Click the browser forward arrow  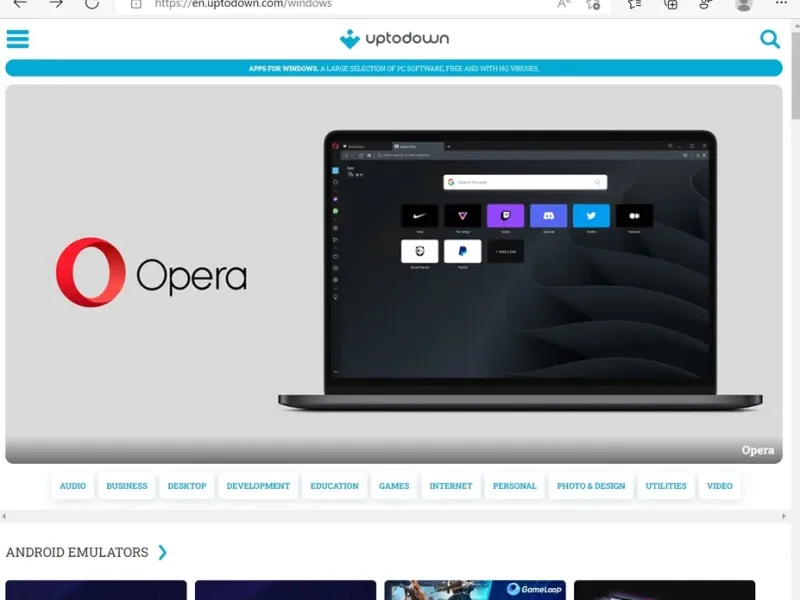tap(56, 4)
